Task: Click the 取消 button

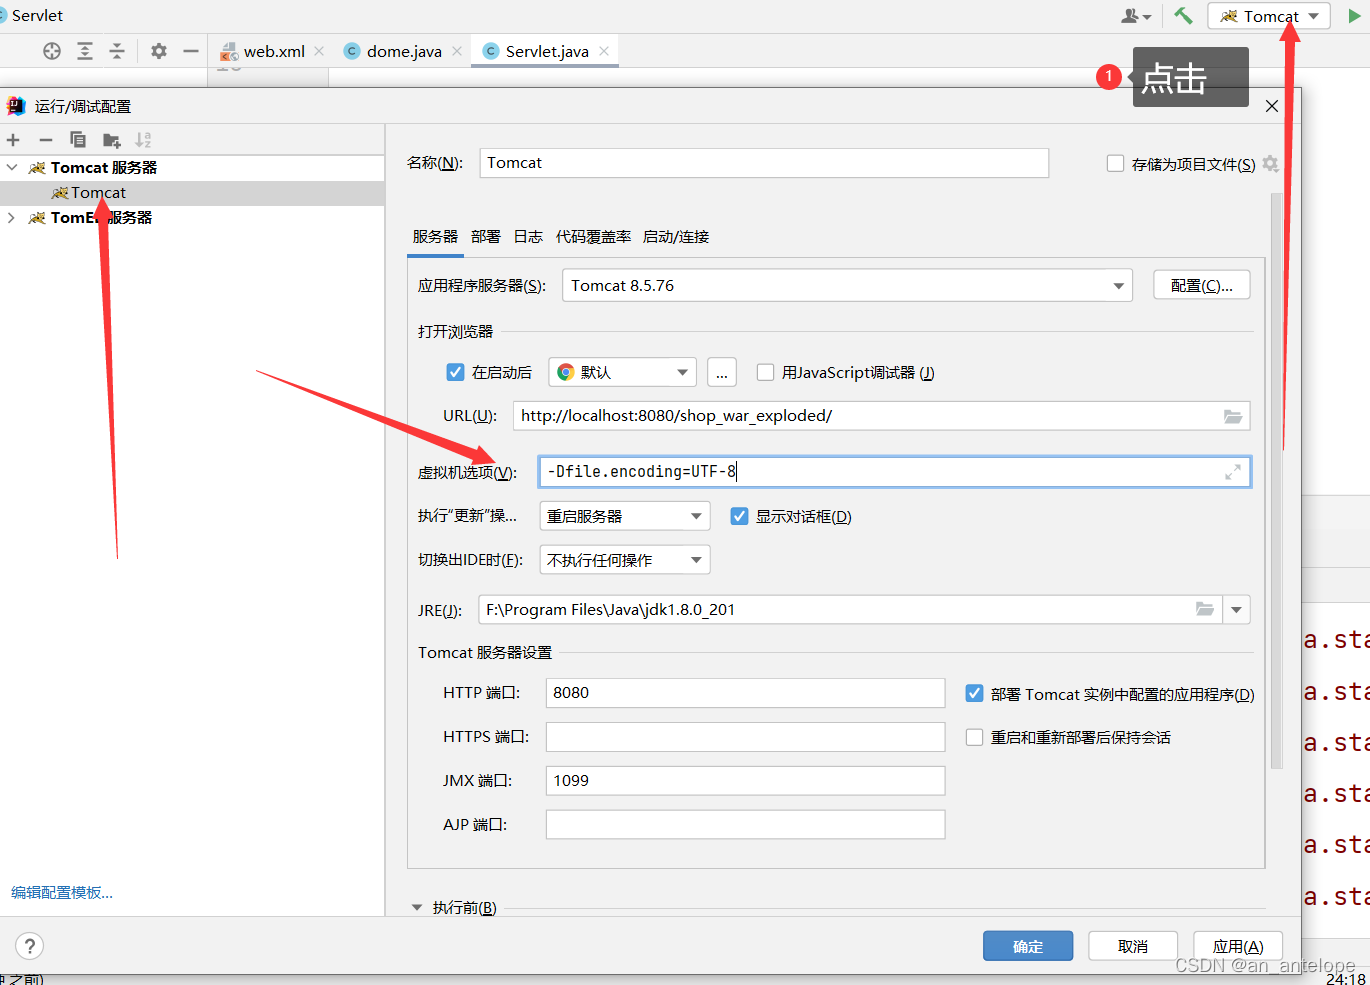Action: tap(1133, 946)
